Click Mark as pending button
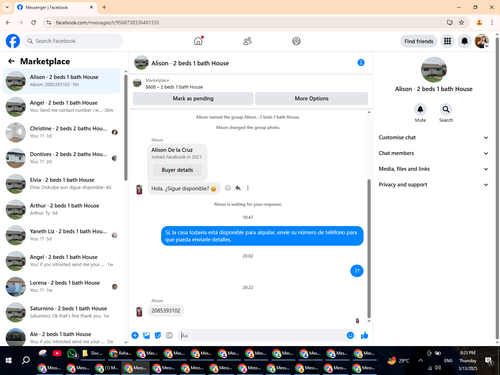The image size is (500, 375). click(x=193, y=98)
